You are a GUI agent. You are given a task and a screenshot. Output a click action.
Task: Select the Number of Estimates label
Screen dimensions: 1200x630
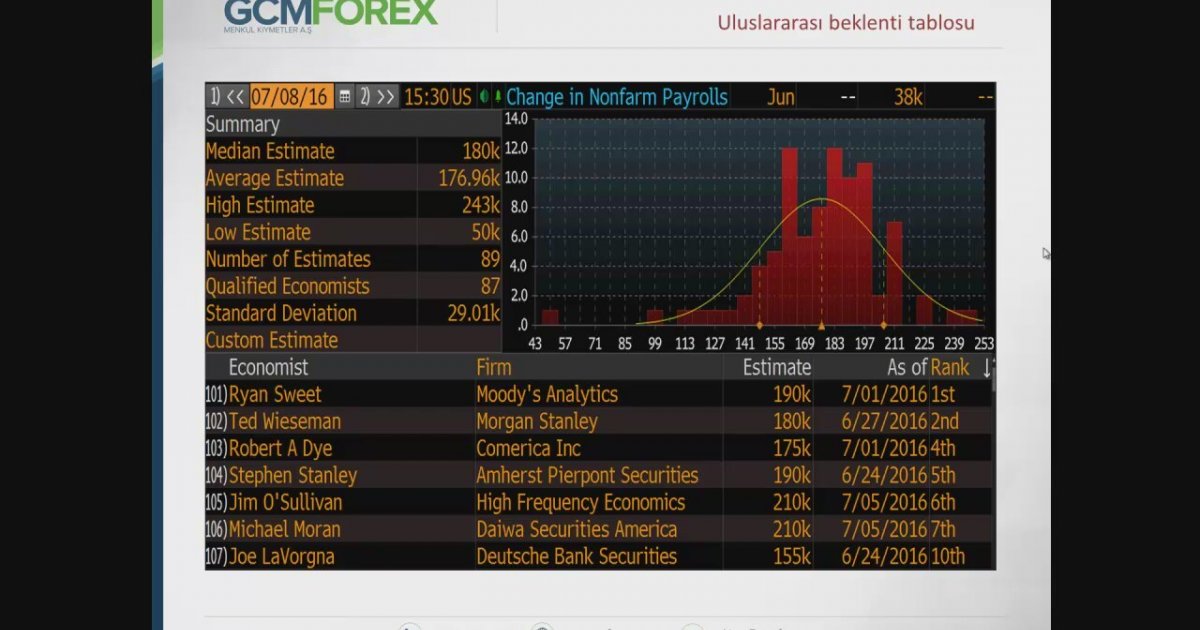pyautogui.click(x=288, y=259)
